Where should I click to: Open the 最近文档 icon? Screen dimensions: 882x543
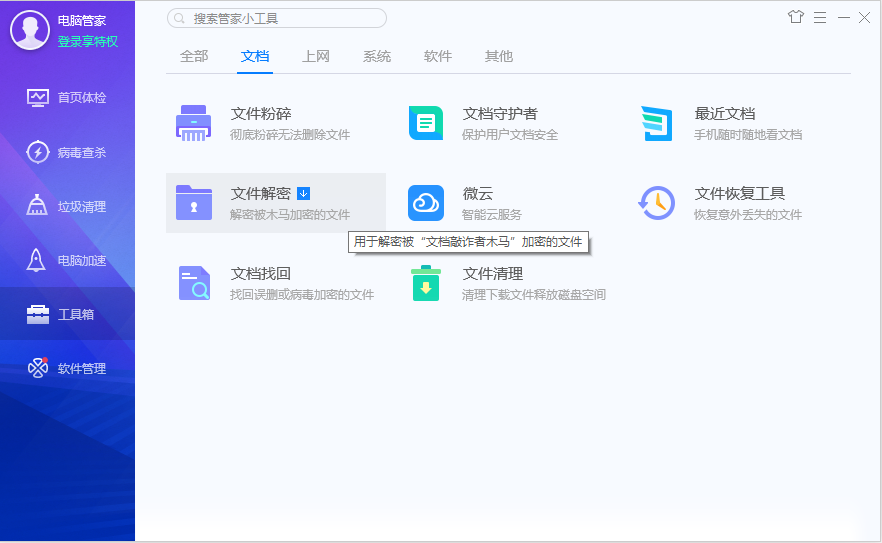(x=656, y=123)
